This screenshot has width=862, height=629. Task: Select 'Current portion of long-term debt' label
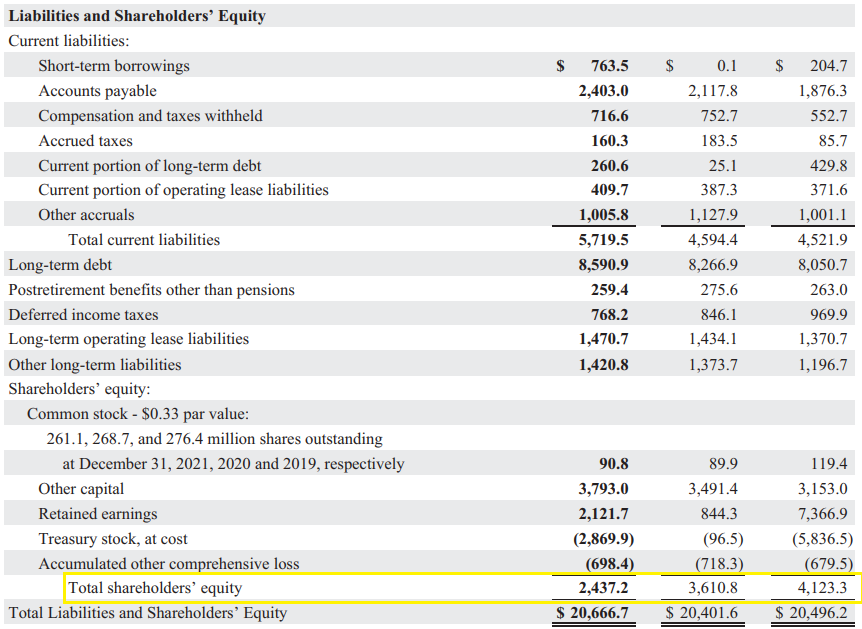[x=150, y=165]
